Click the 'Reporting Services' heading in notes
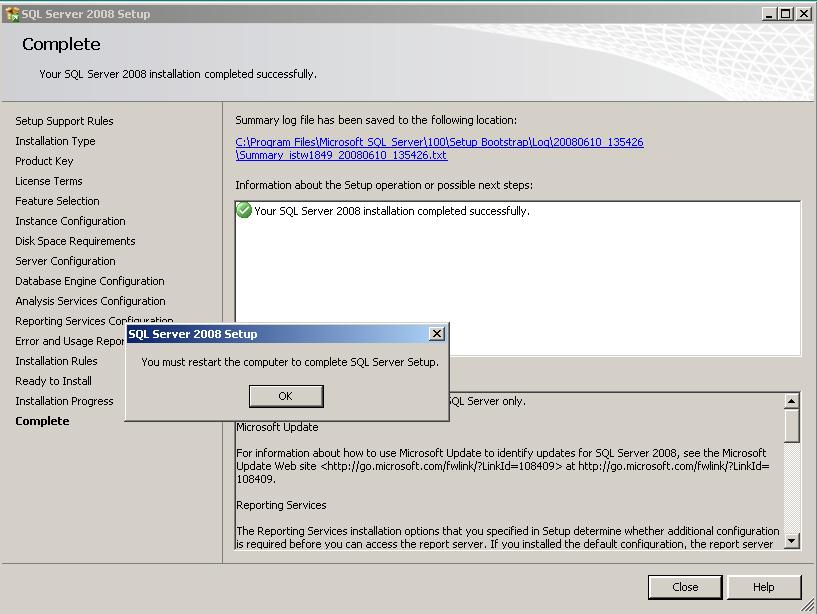The image size is (817, 614). click(x=281, y=505)
